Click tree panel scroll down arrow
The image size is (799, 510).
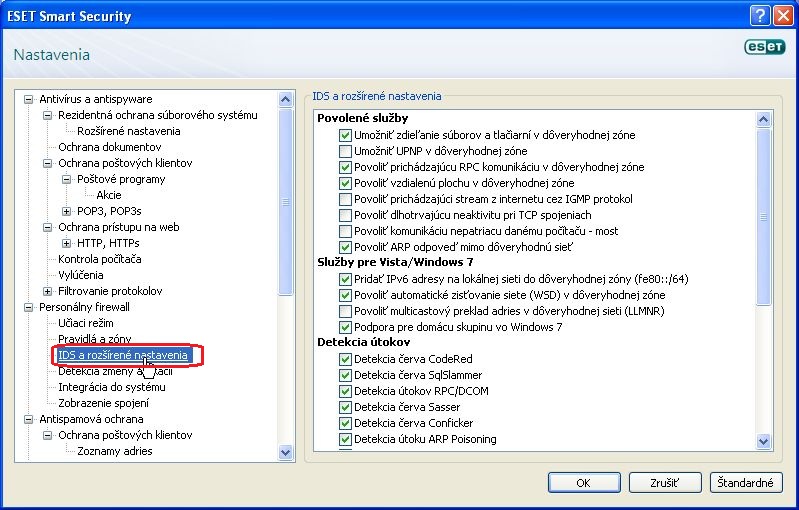coord(286,452)
